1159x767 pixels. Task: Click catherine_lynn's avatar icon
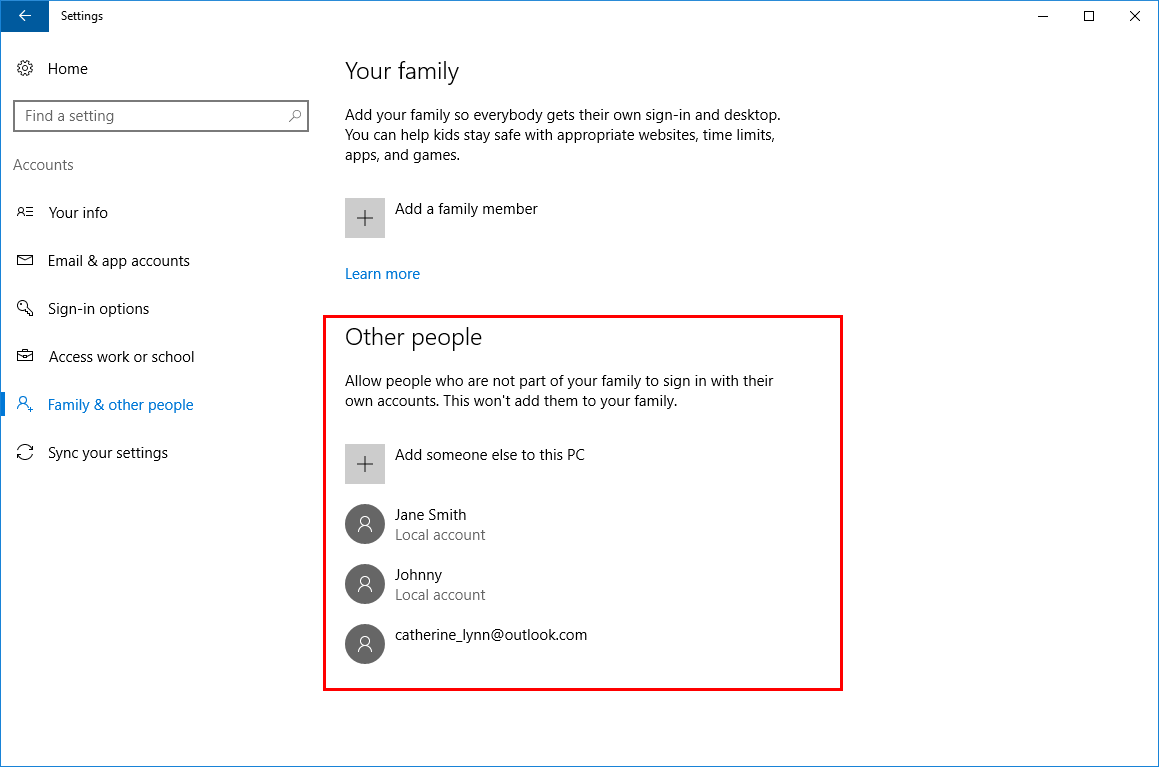click(x=365, y=644)
